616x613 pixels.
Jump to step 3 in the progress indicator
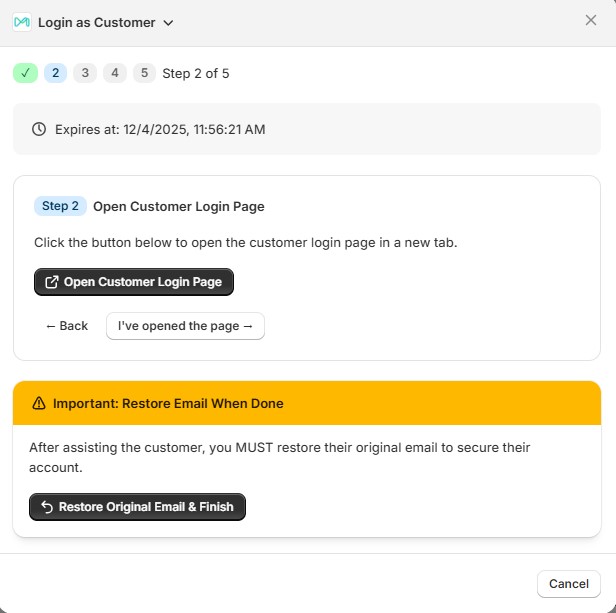pyautogui.click(x=85, y=73)
